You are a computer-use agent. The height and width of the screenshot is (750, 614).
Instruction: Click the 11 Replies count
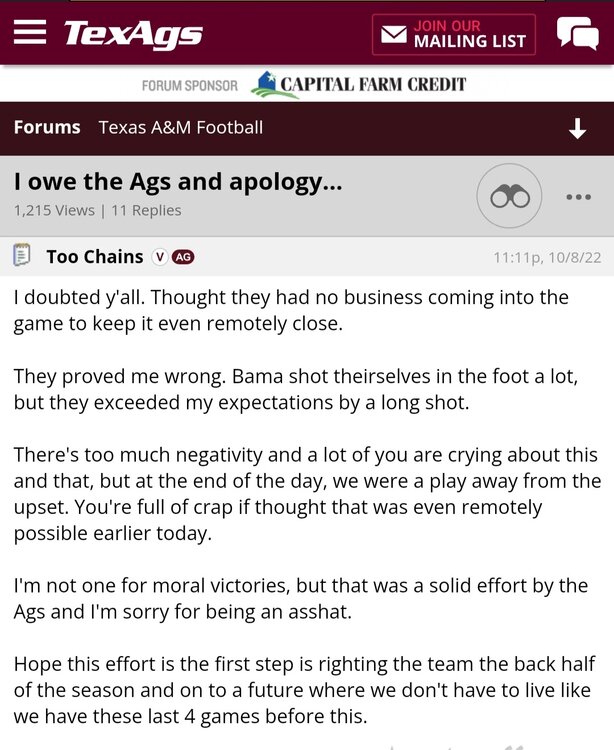(x=146, y=210)
